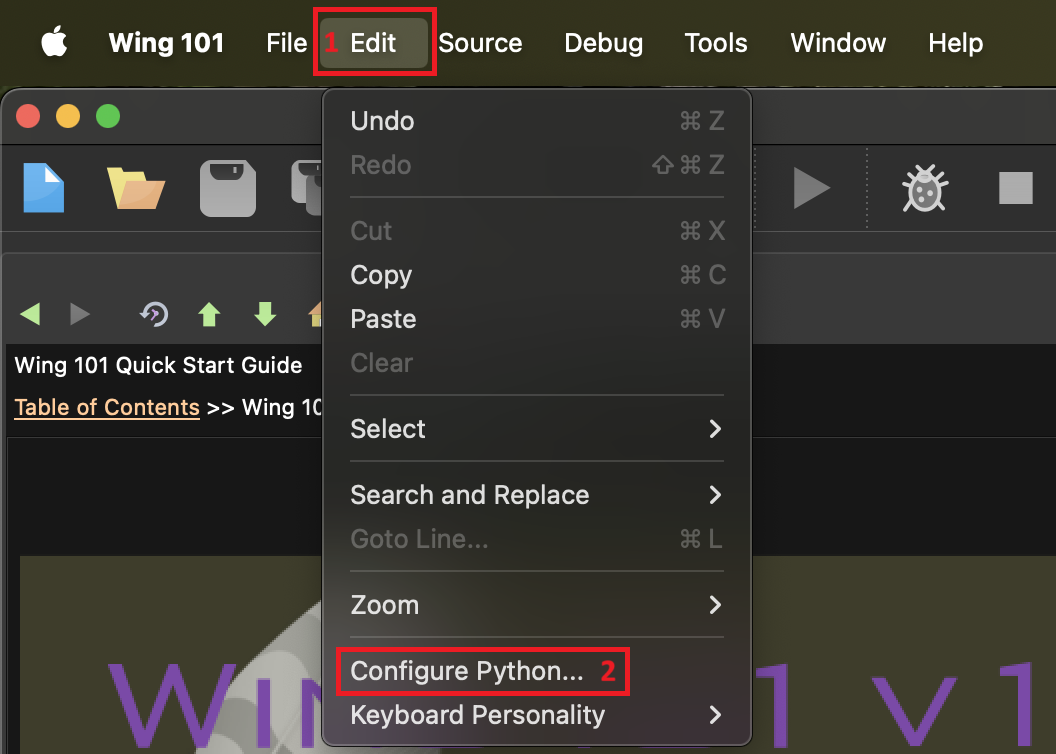Screen dimensions: 1056x754
Task: Click the green up arrow icon
Action: 209,314
